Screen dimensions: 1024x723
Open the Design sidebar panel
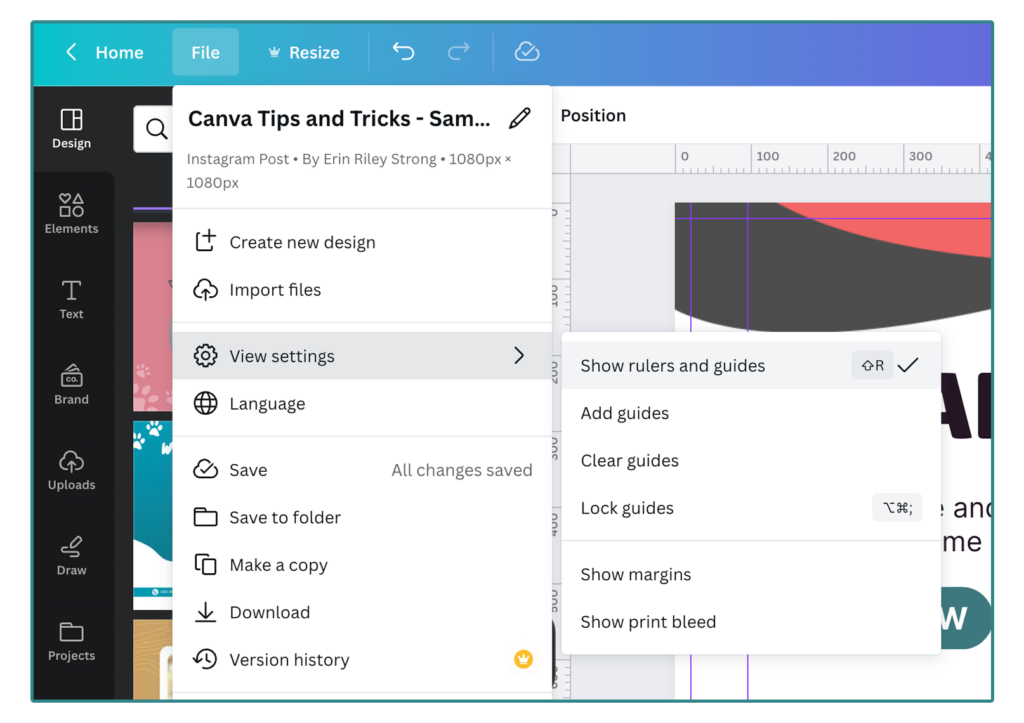[x=72, y=129]
